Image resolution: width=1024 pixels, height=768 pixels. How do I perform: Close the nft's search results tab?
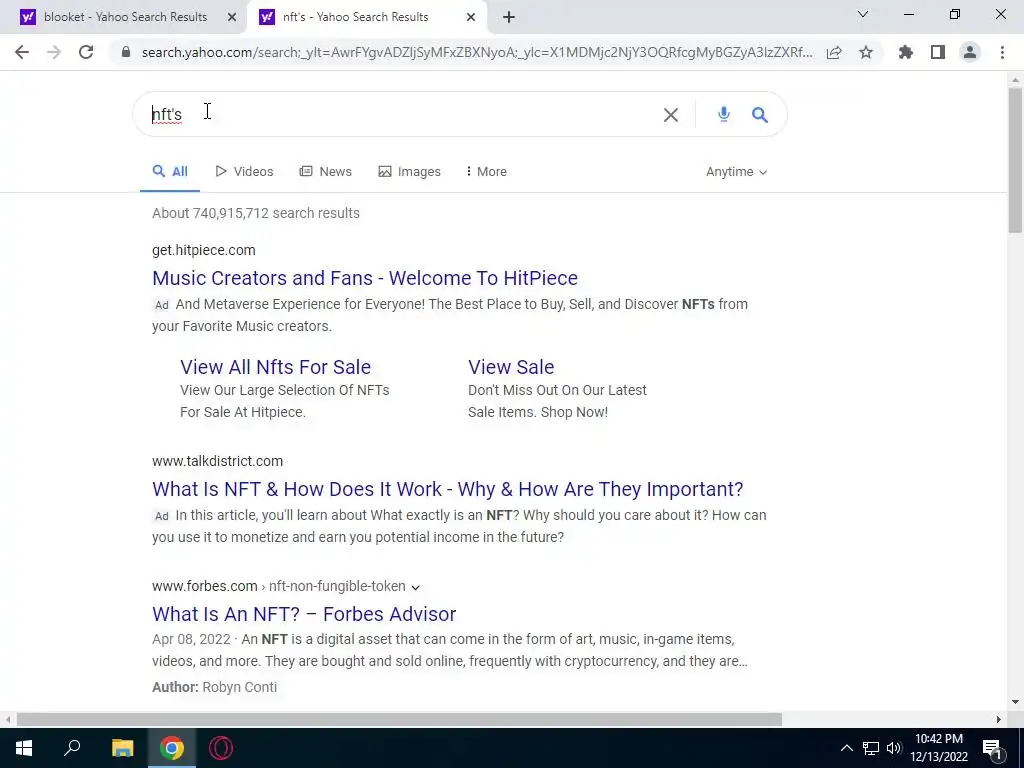[471, 18]
